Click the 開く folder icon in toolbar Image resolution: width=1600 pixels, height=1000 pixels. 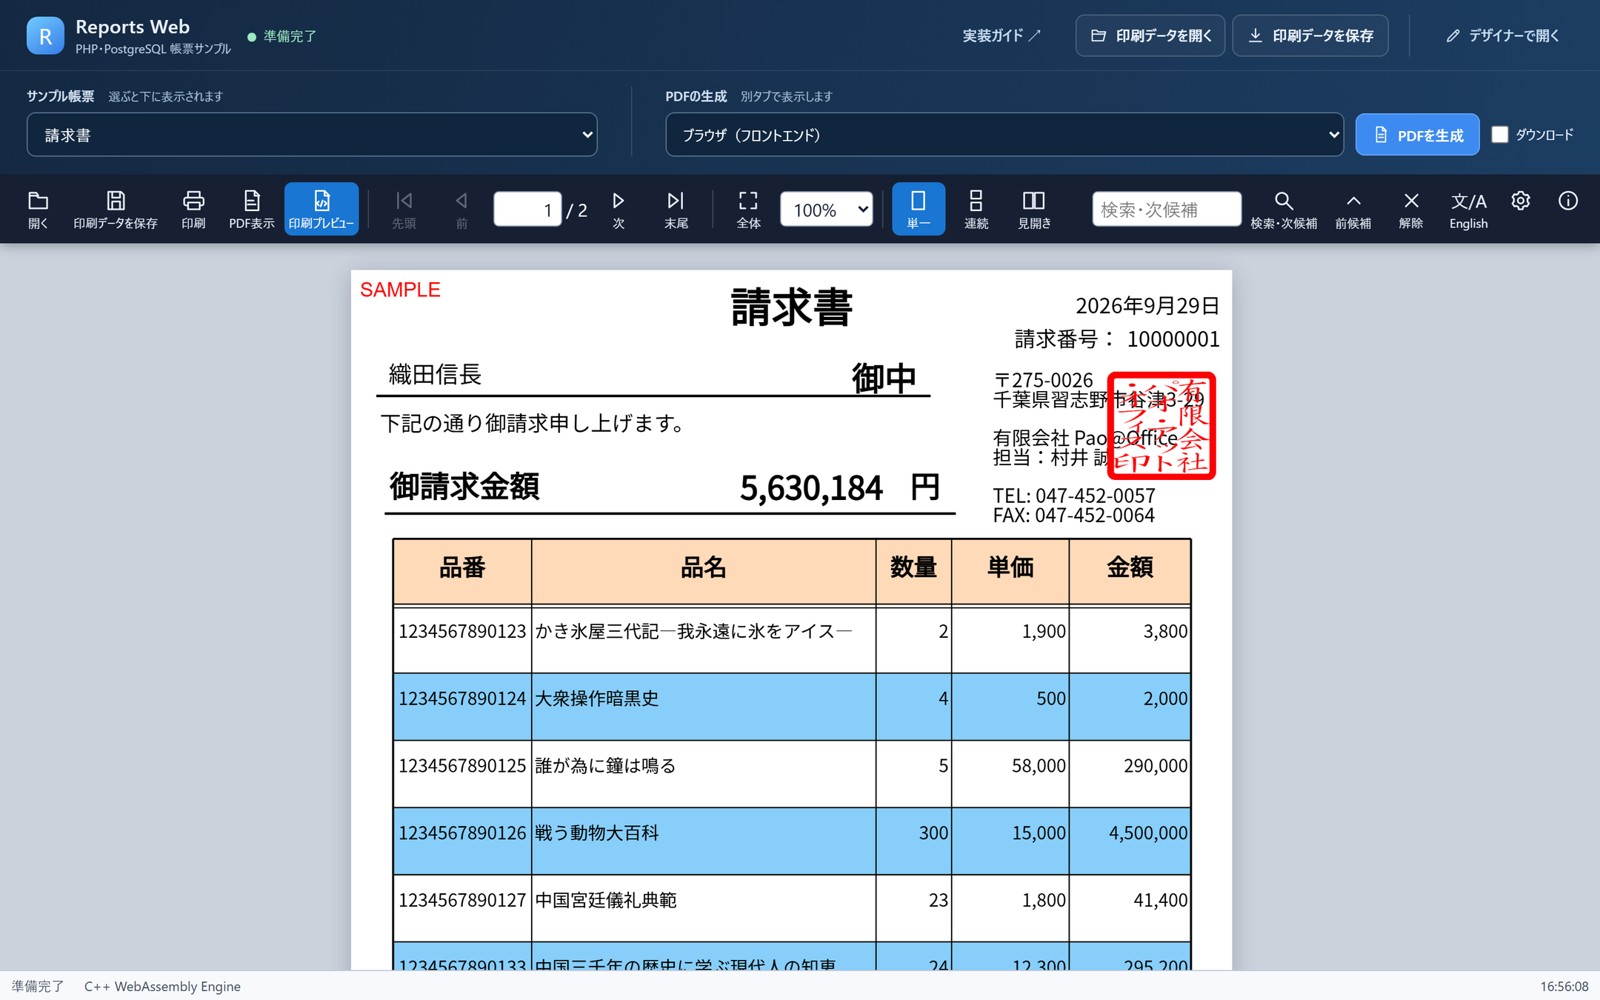coord(38,209)
